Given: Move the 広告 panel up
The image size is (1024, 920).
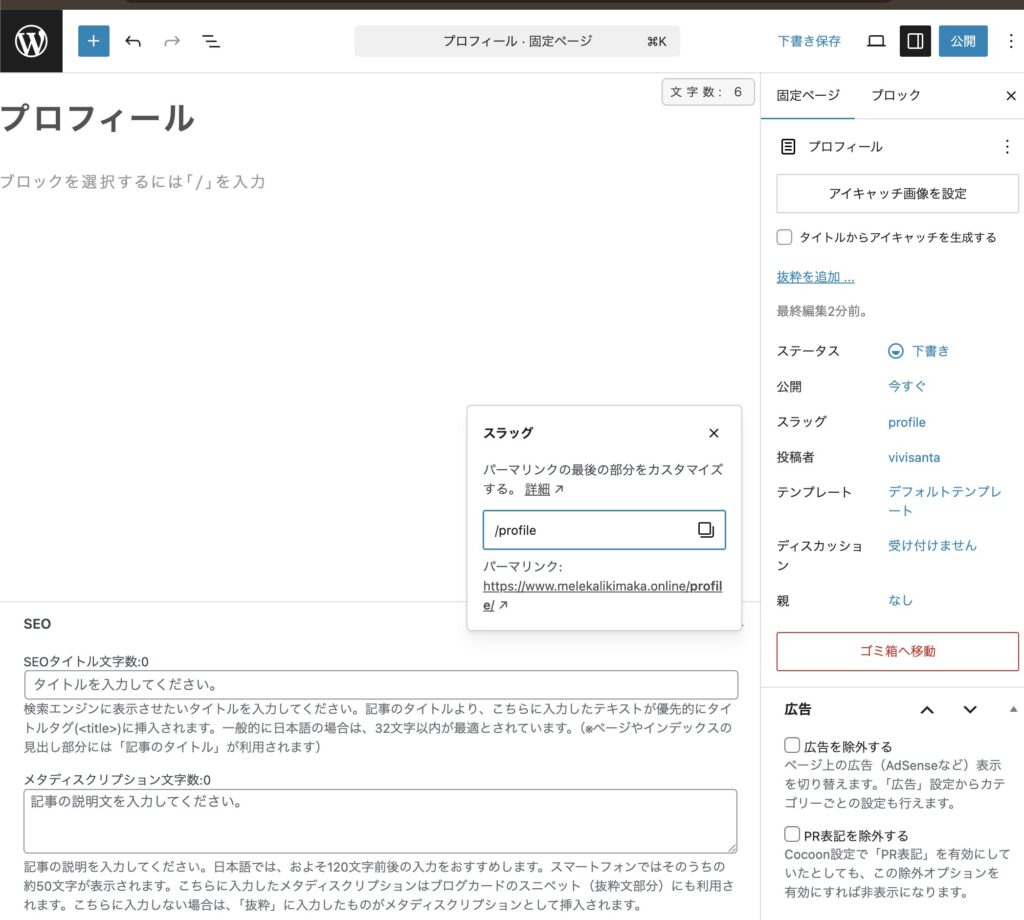Looking at the screenshot, I should [x=926, y=709].
